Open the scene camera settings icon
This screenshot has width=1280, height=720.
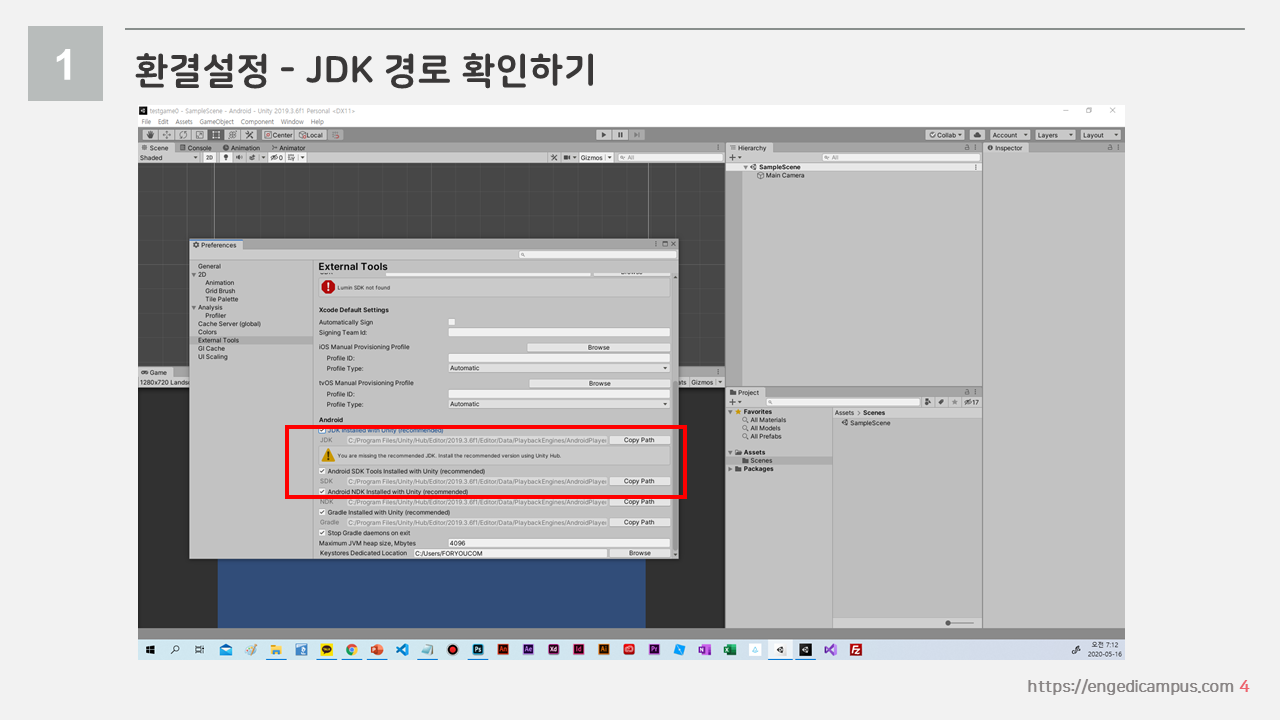coord(570,157)
